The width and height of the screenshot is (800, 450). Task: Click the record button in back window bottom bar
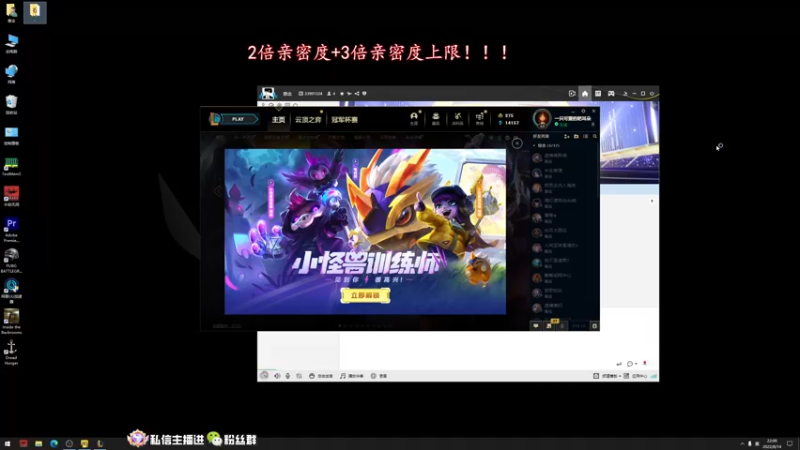(379, 376)
